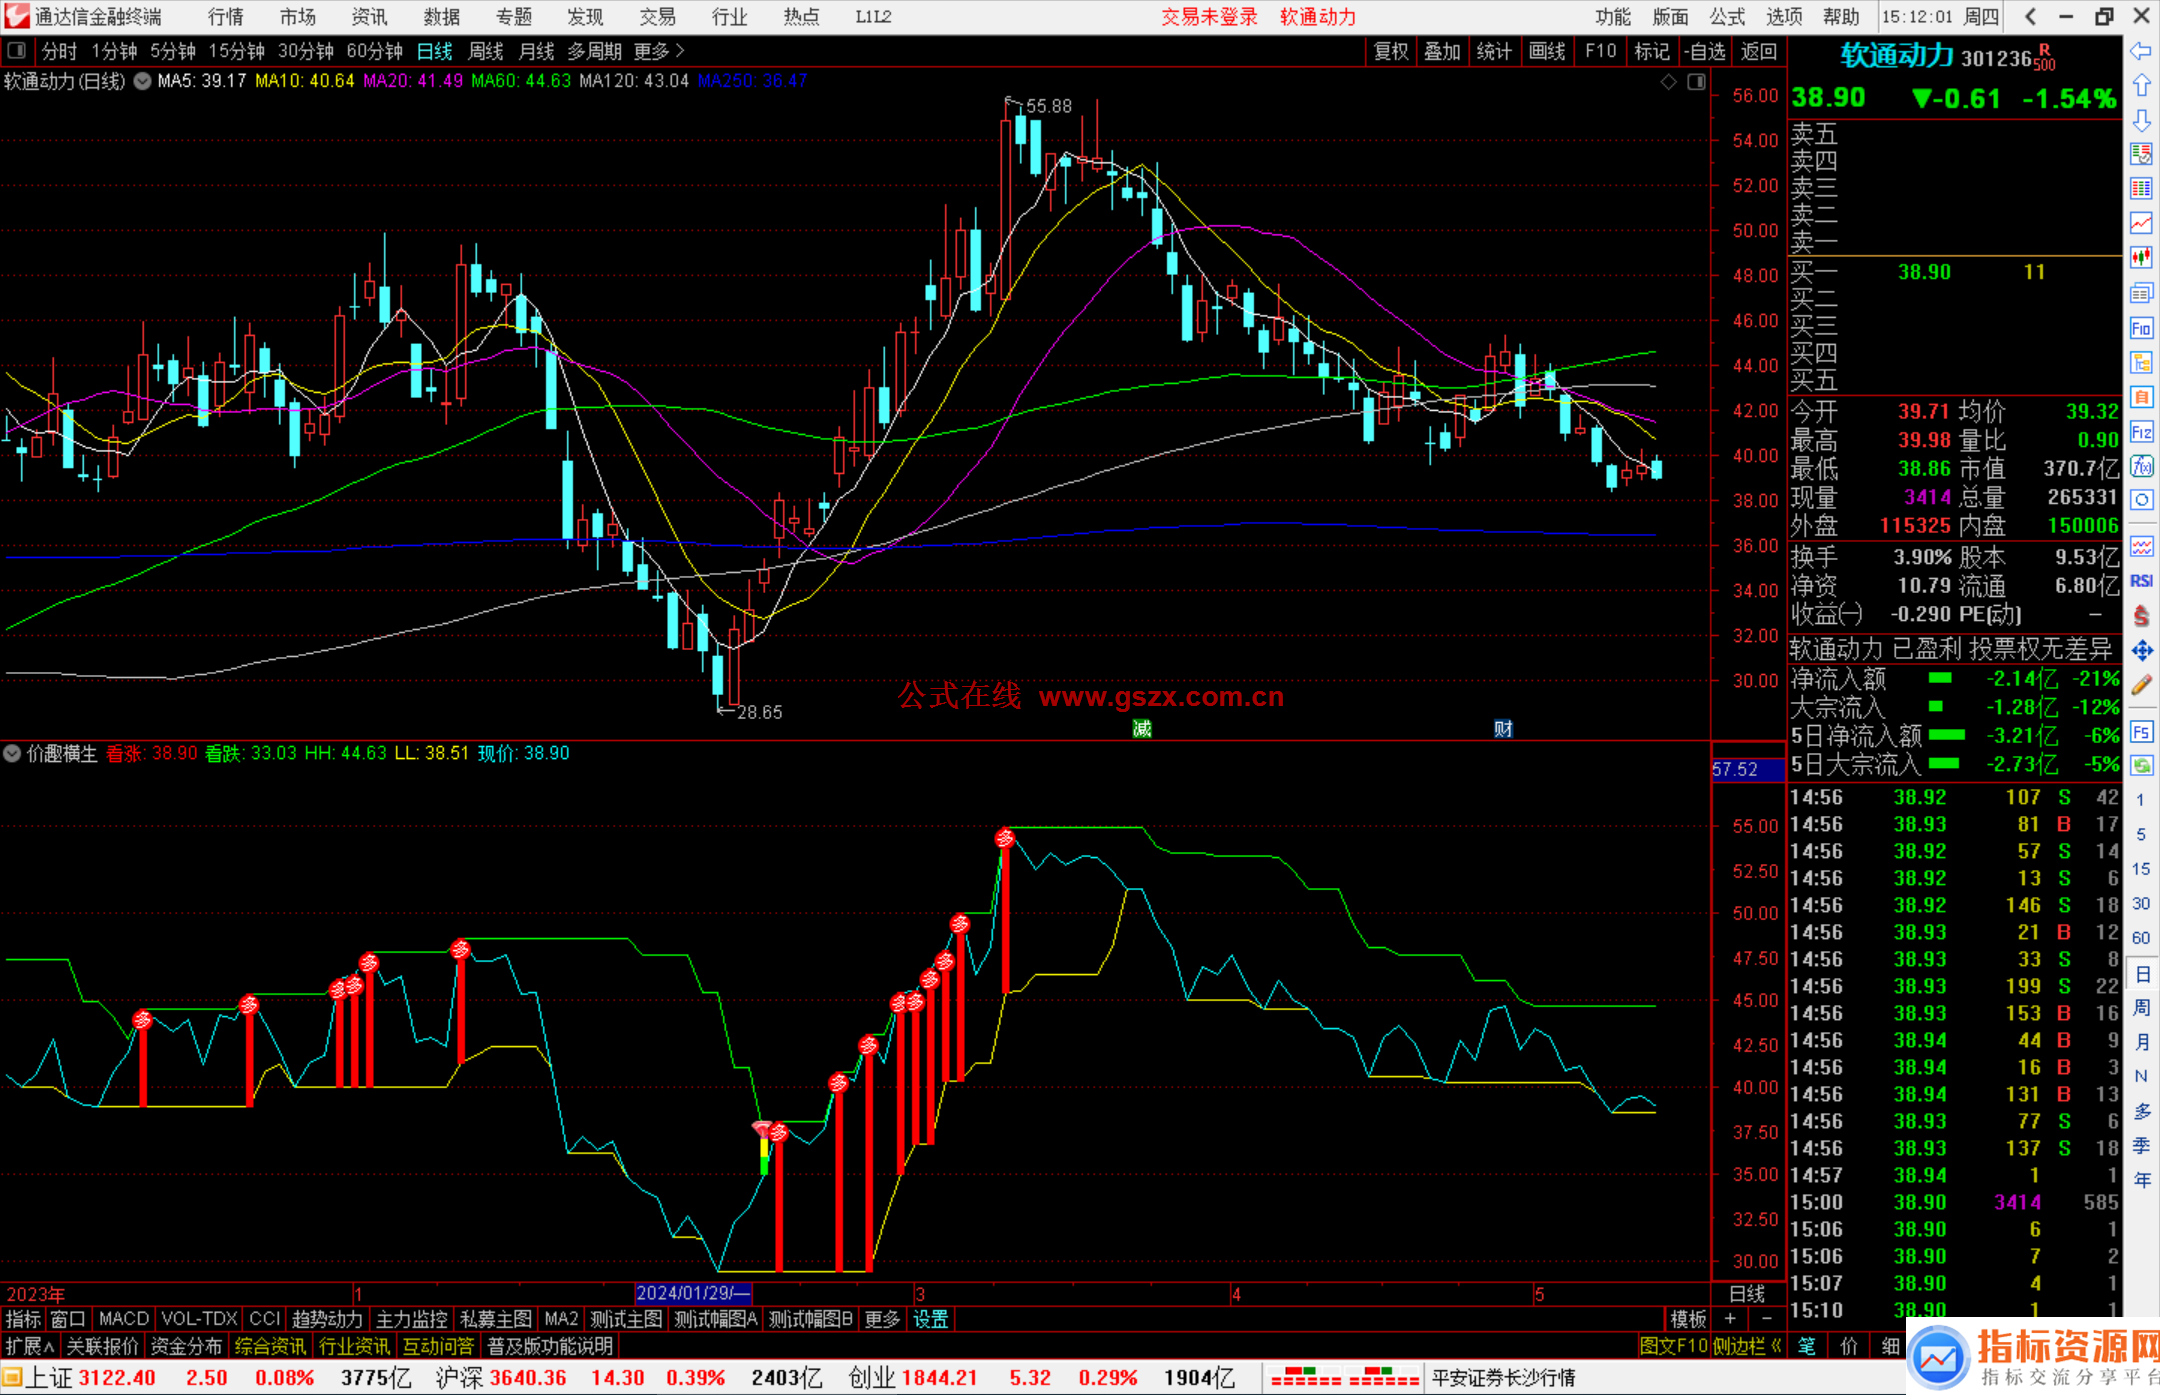Click the 复权 button

pos(1390,51)
